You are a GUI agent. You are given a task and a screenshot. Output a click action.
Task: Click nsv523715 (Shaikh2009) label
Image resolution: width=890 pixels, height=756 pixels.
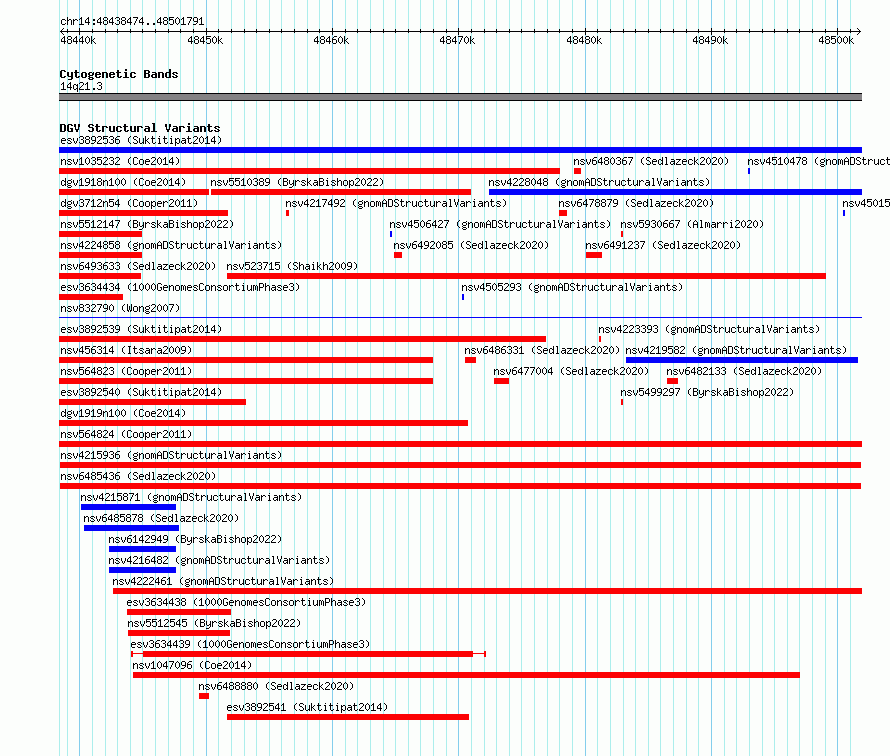[292, 266]
